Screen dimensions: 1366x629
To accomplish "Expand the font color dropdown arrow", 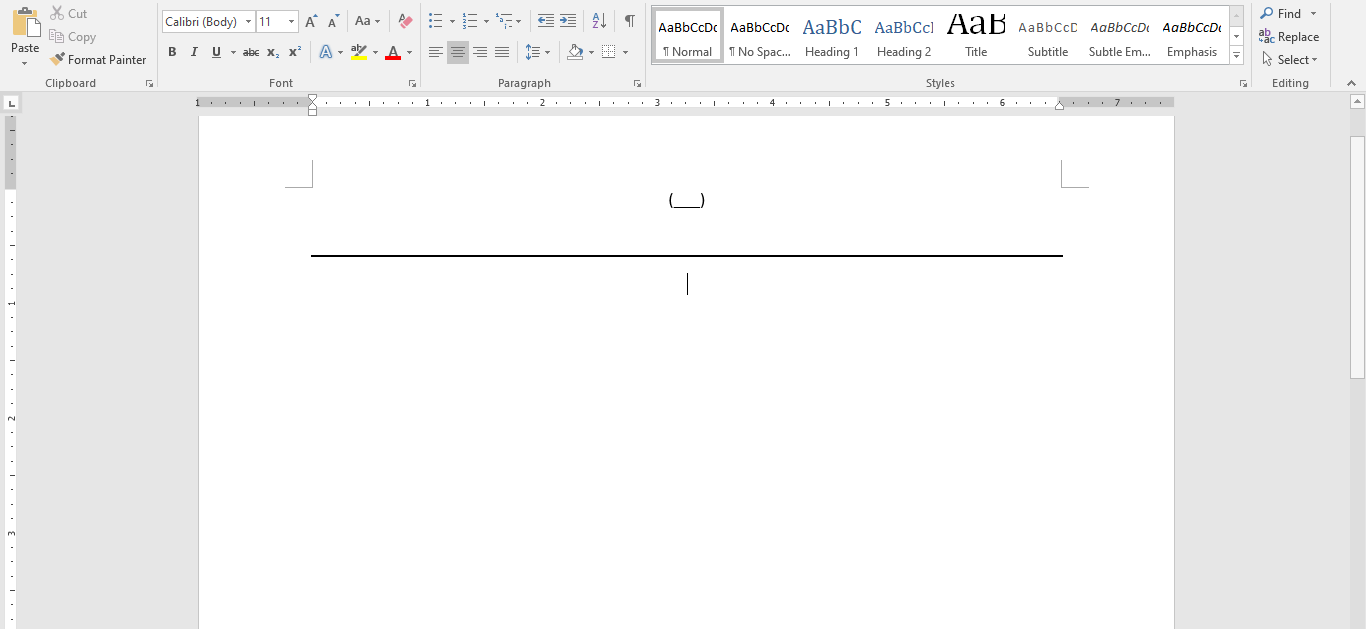I will (409, 52).
